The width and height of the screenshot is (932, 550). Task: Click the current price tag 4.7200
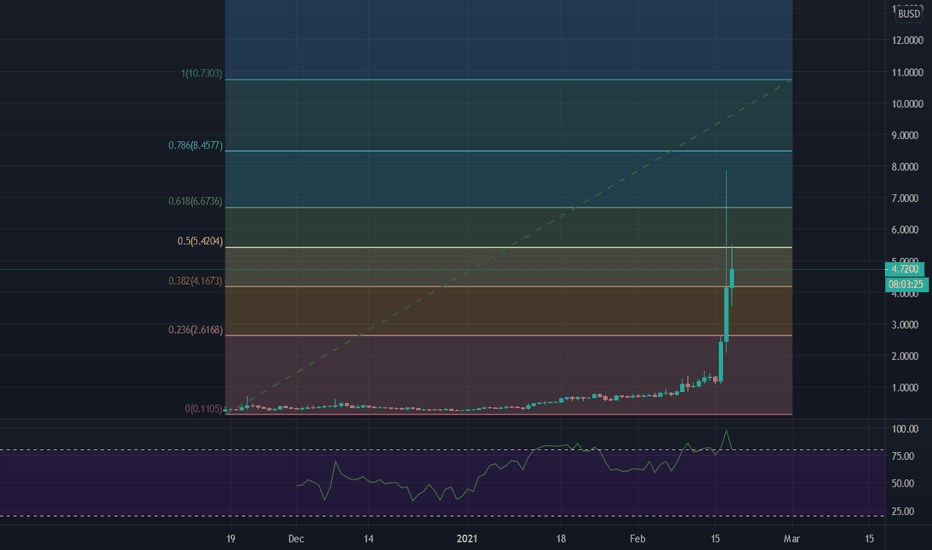tap(905, 269)
